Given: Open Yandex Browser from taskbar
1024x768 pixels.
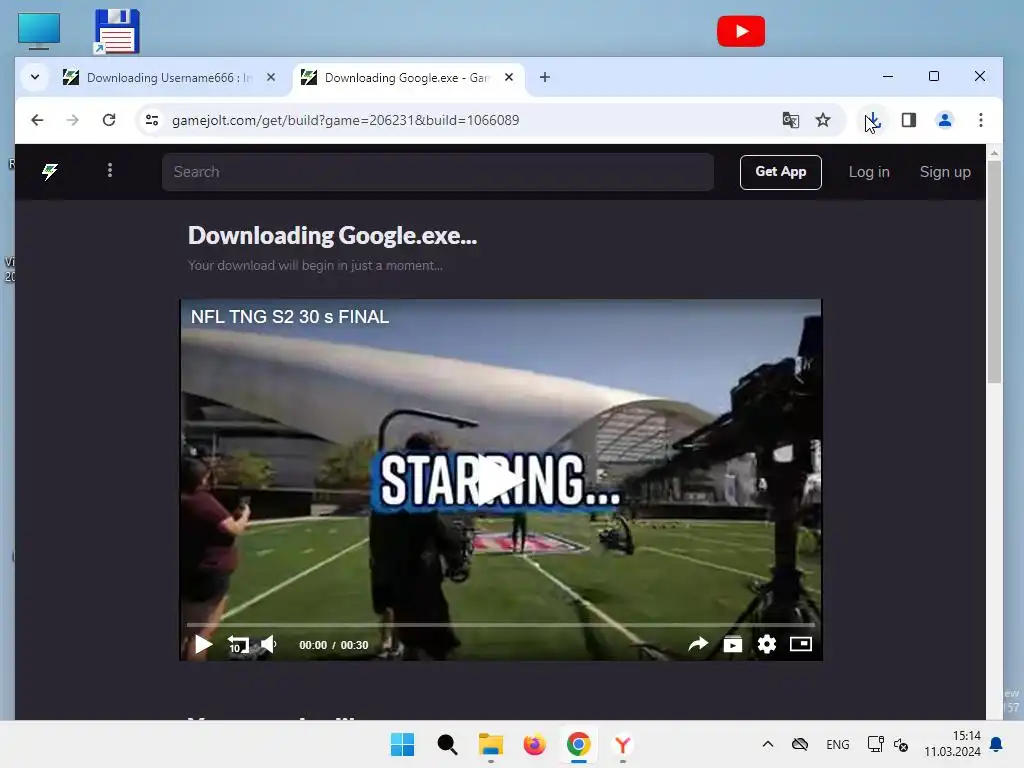Looking at the screenshot, I should point(622,744).
